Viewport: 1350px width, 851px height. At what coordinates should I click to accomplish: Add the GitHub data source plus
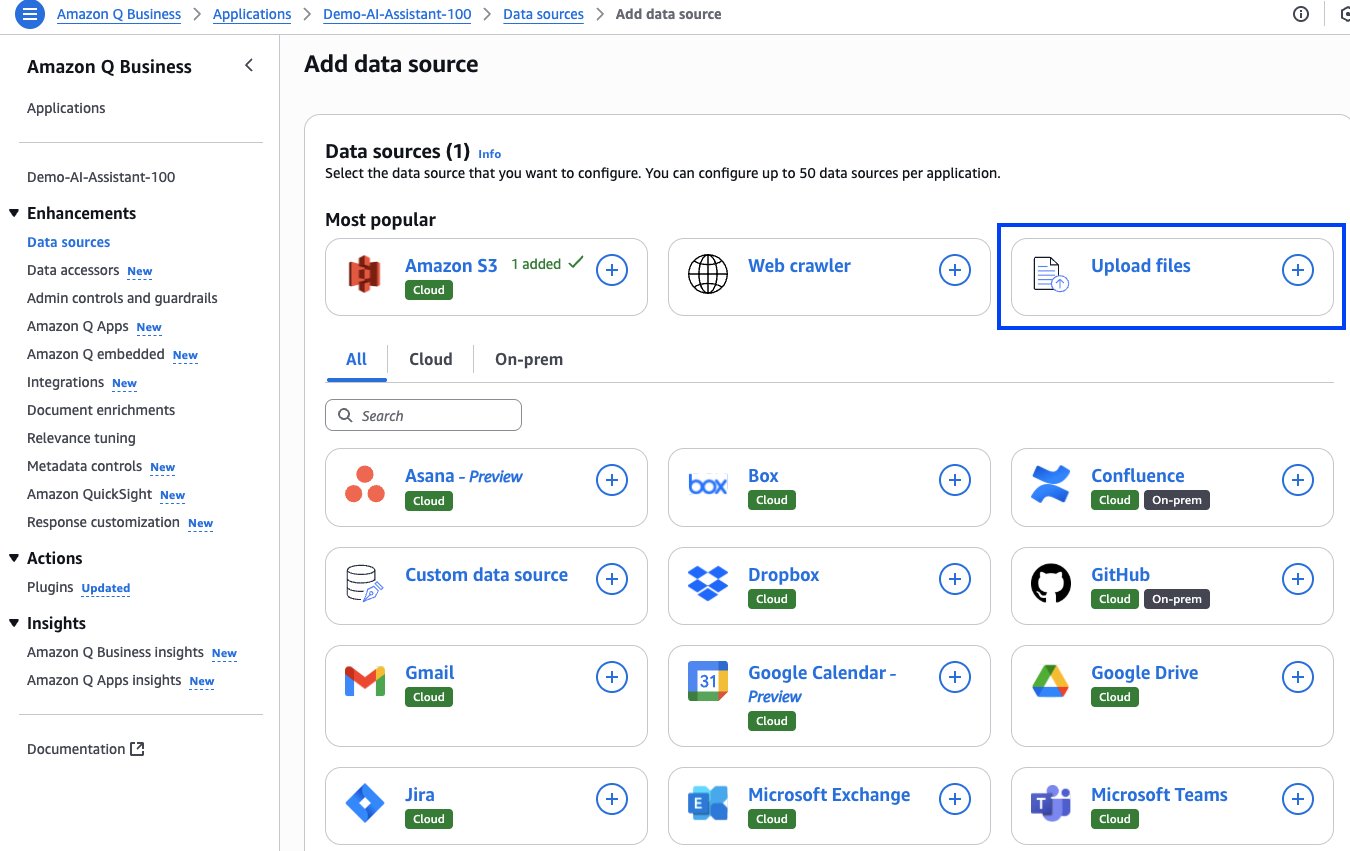click(x=1298, y=579)
